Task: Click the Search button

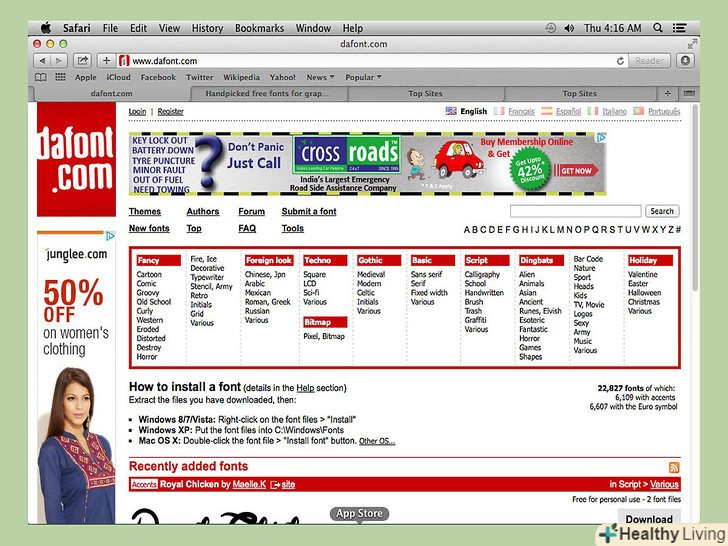Action: [x=662, y=211]
